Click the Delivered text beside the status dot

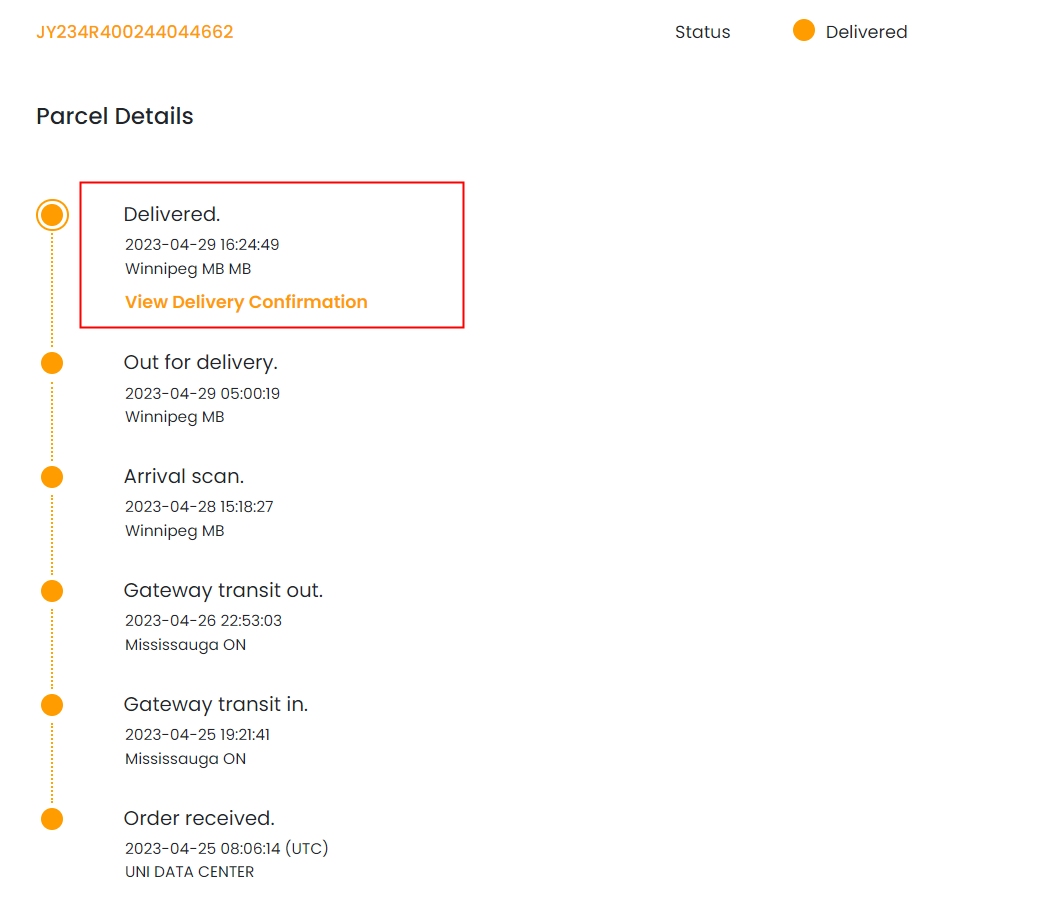866,32
